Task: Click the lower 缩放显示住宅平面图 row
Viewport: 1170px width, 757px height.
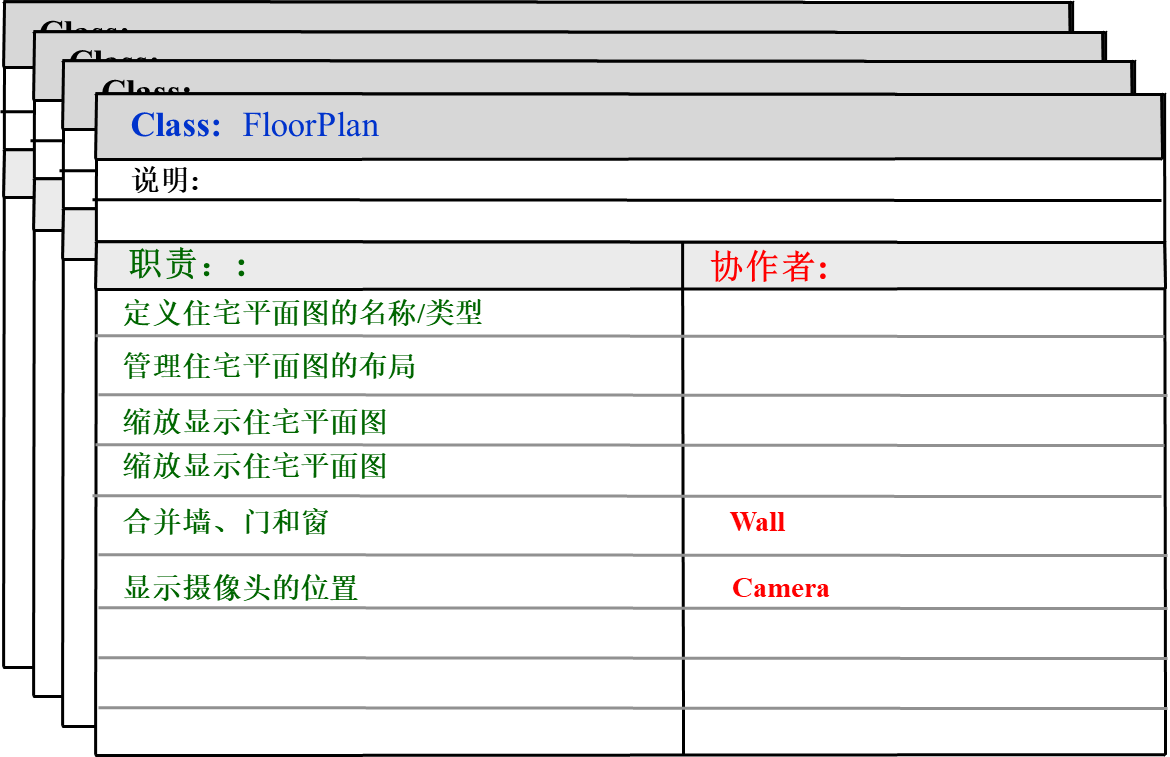Action: pos(255,466)
